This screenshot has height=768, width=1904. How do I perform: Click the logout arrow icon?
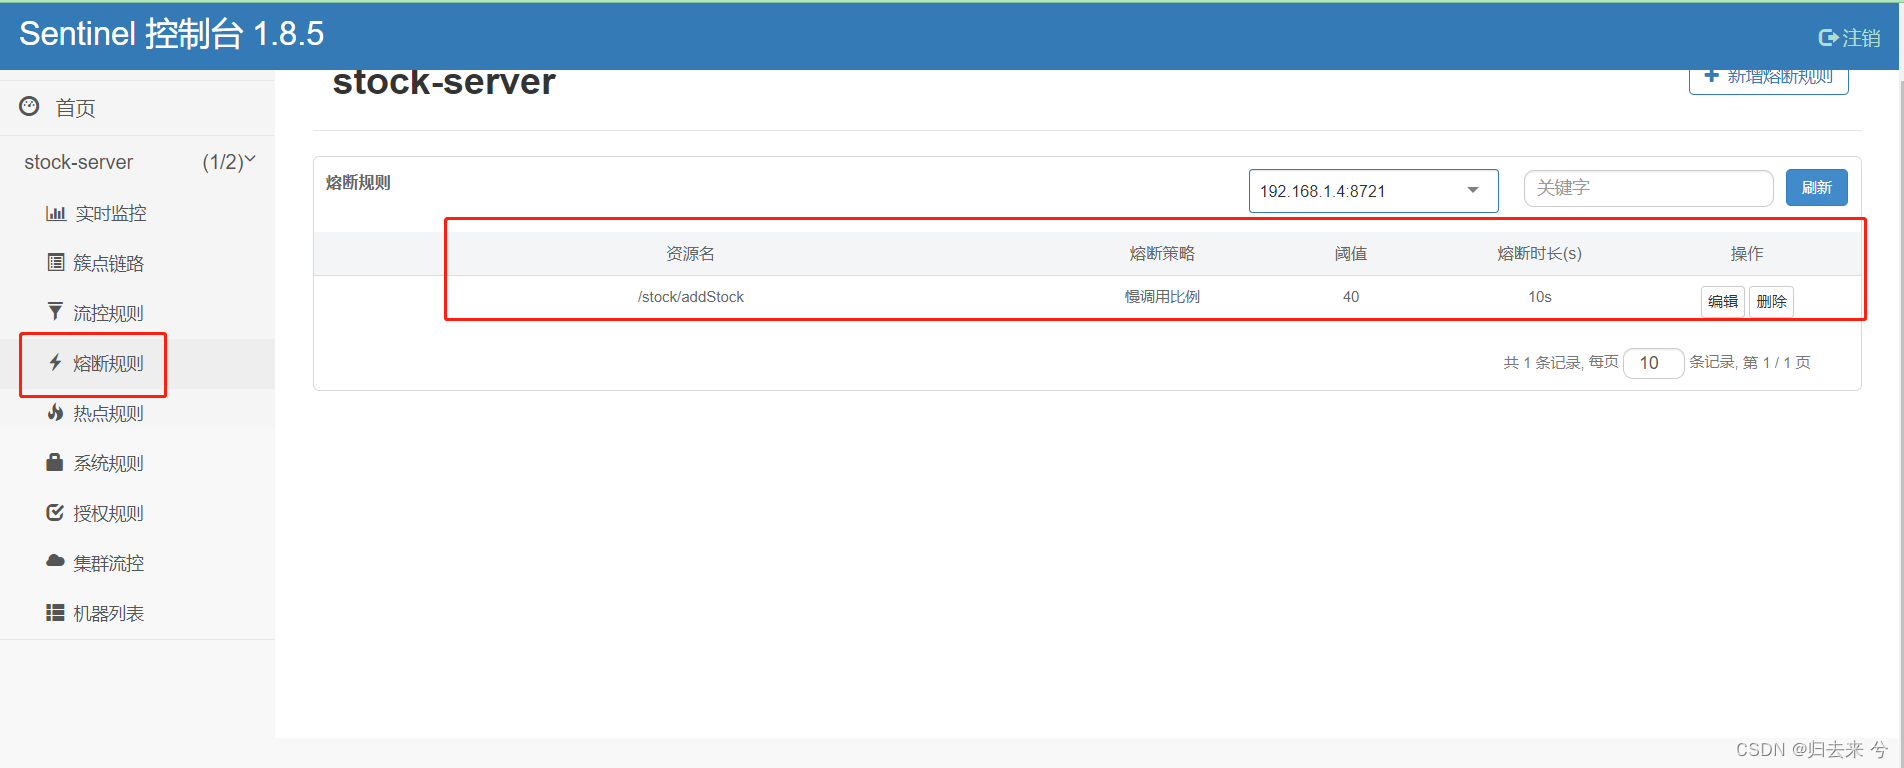tap(1828, 38)
